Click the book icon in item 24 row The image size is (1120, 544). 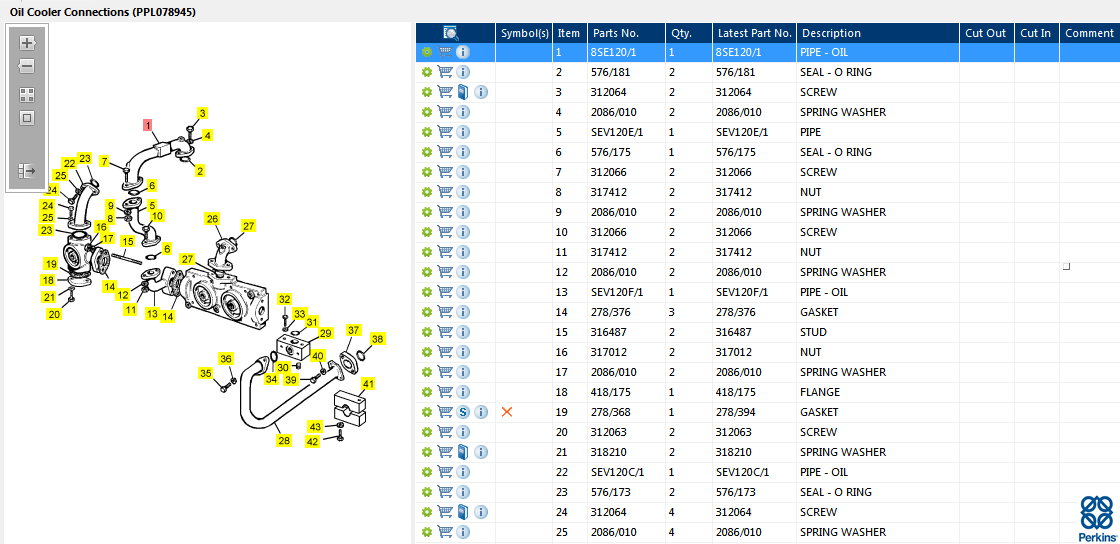click(x=463, y=512)
